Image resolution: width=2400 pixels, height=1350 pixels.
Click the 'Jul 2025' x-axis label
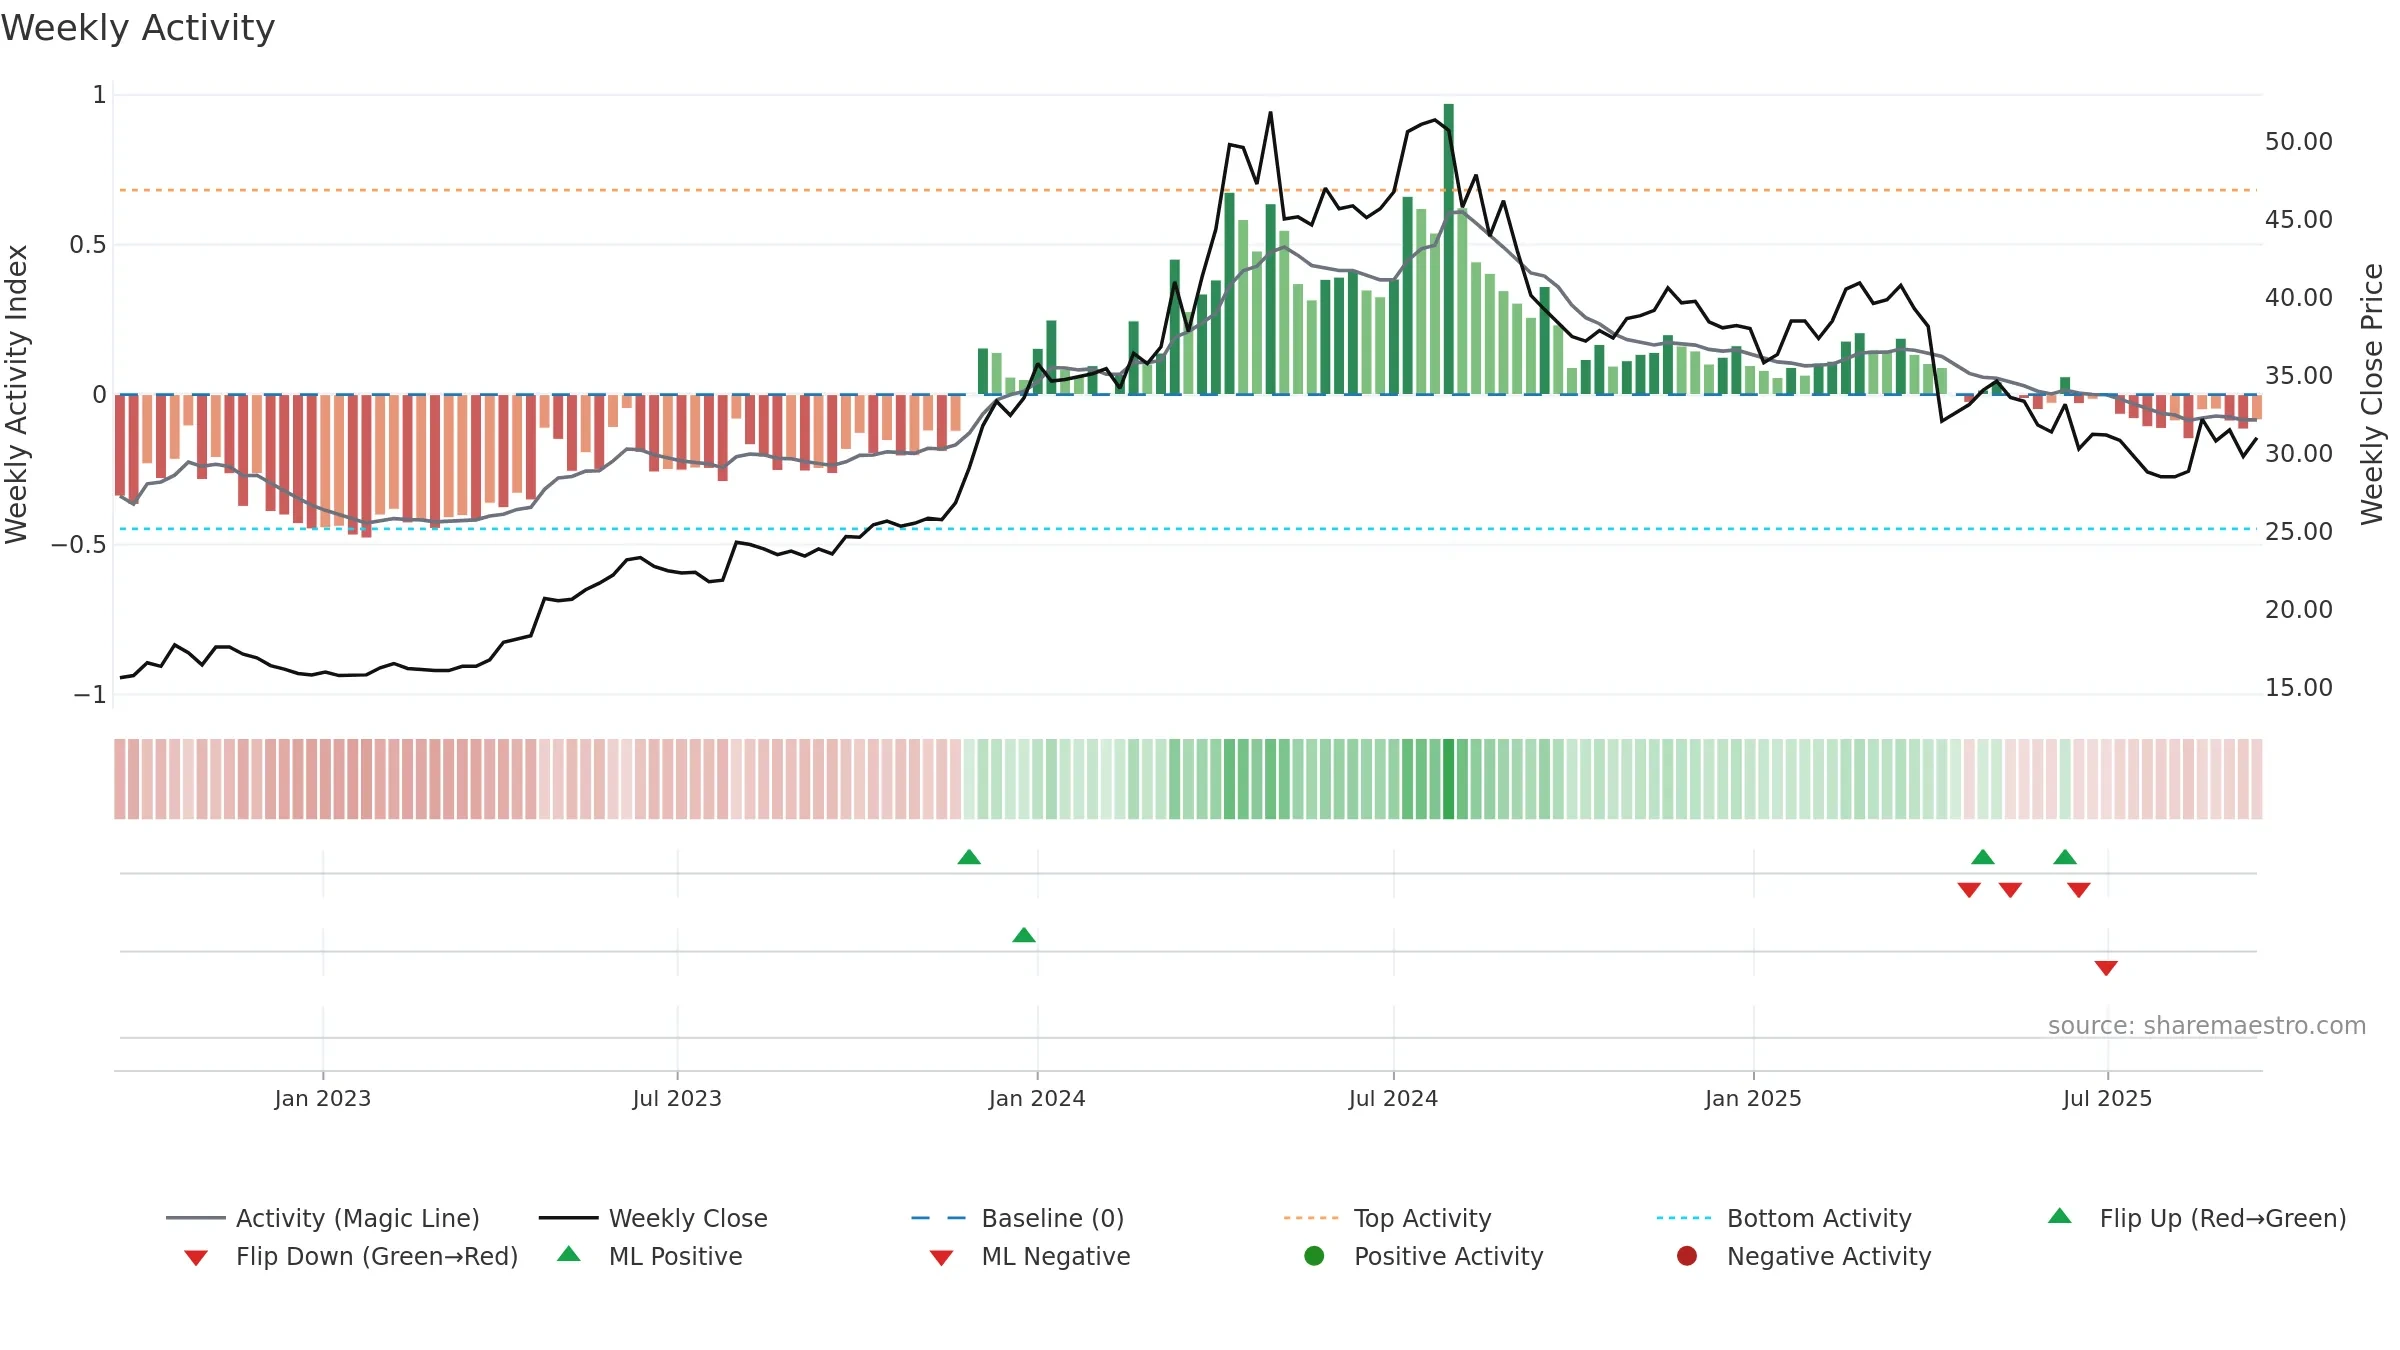pos(2107,1098)
